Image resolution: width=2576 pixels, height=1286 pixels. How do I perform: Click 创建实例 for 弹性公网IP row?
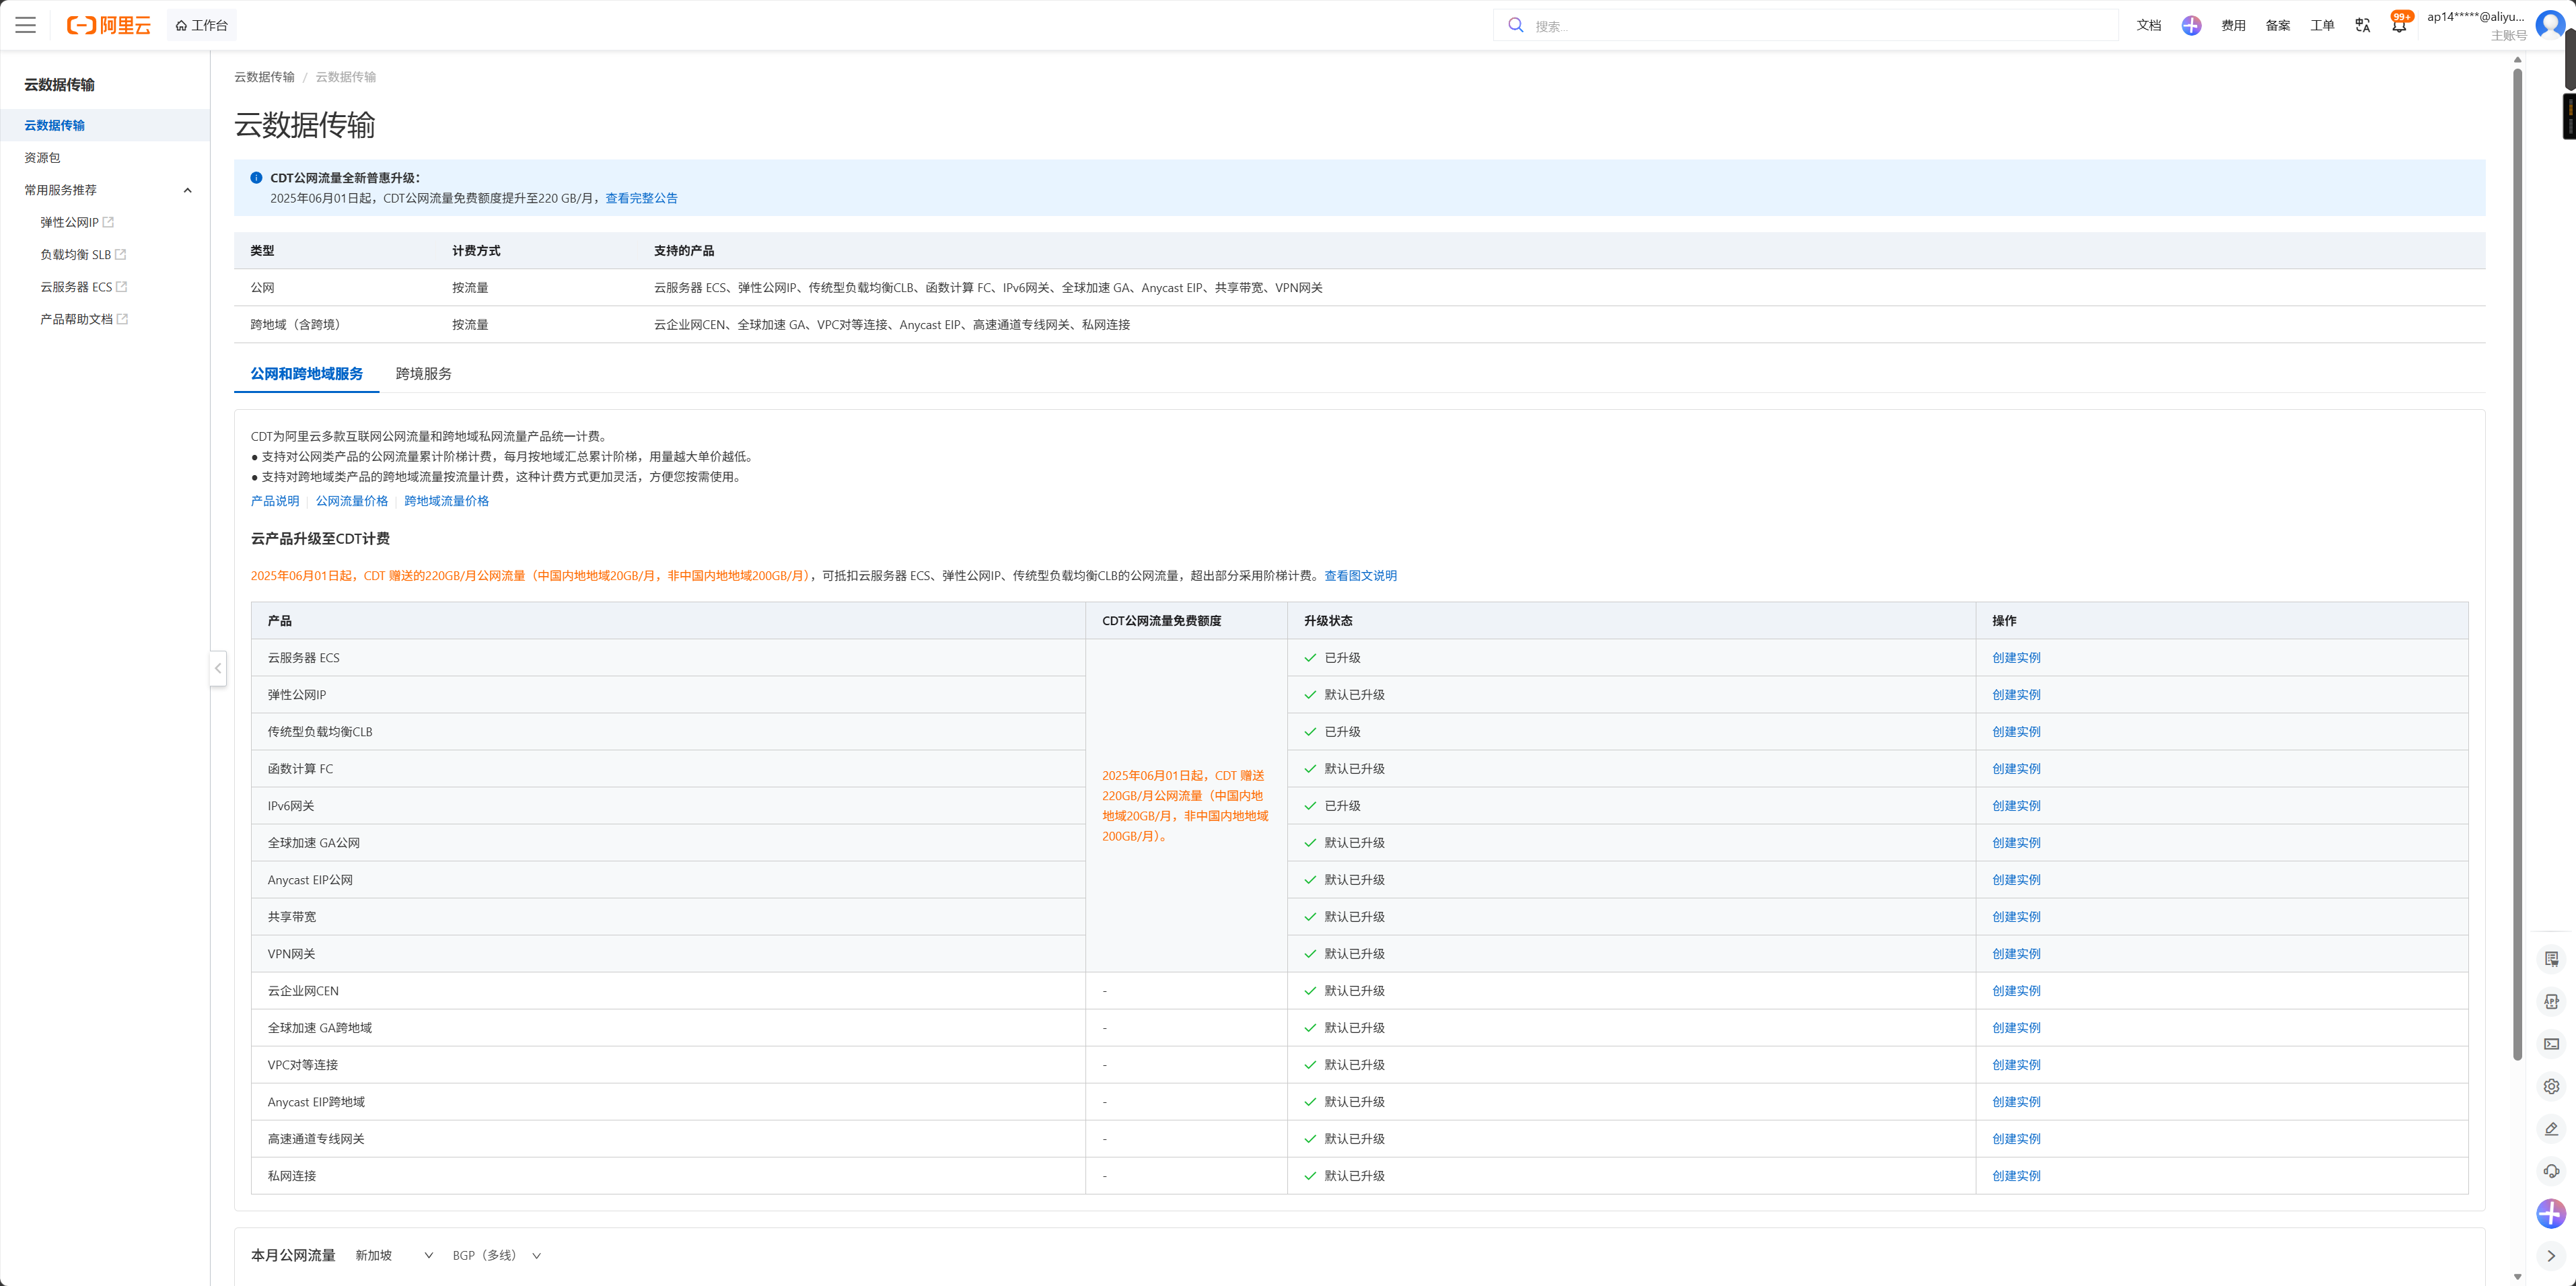2016,695
